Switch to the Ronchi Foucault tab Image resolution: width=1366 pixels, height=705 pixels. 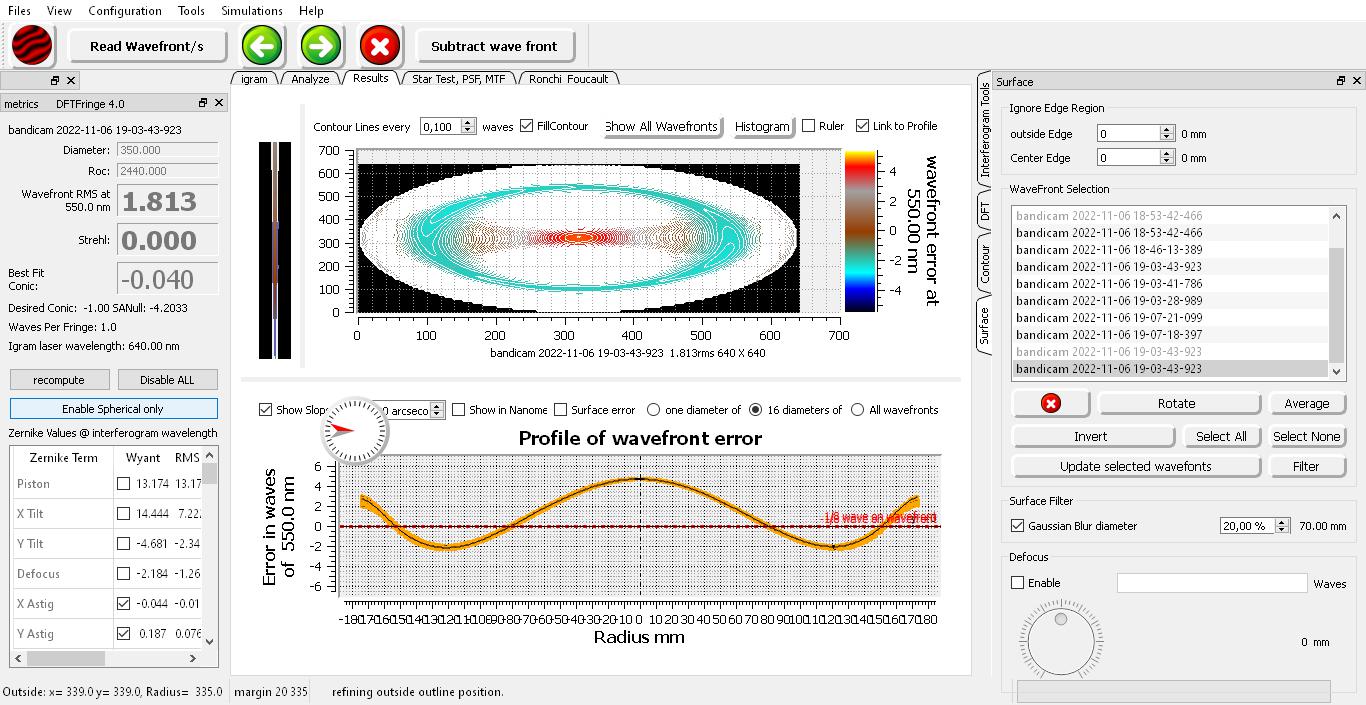(x=568, y=79)
